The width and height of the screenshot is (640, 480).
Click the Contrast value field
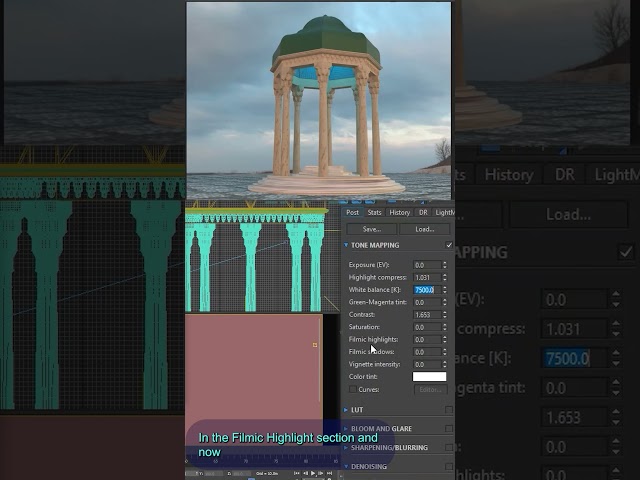click(x=427, y=315)
